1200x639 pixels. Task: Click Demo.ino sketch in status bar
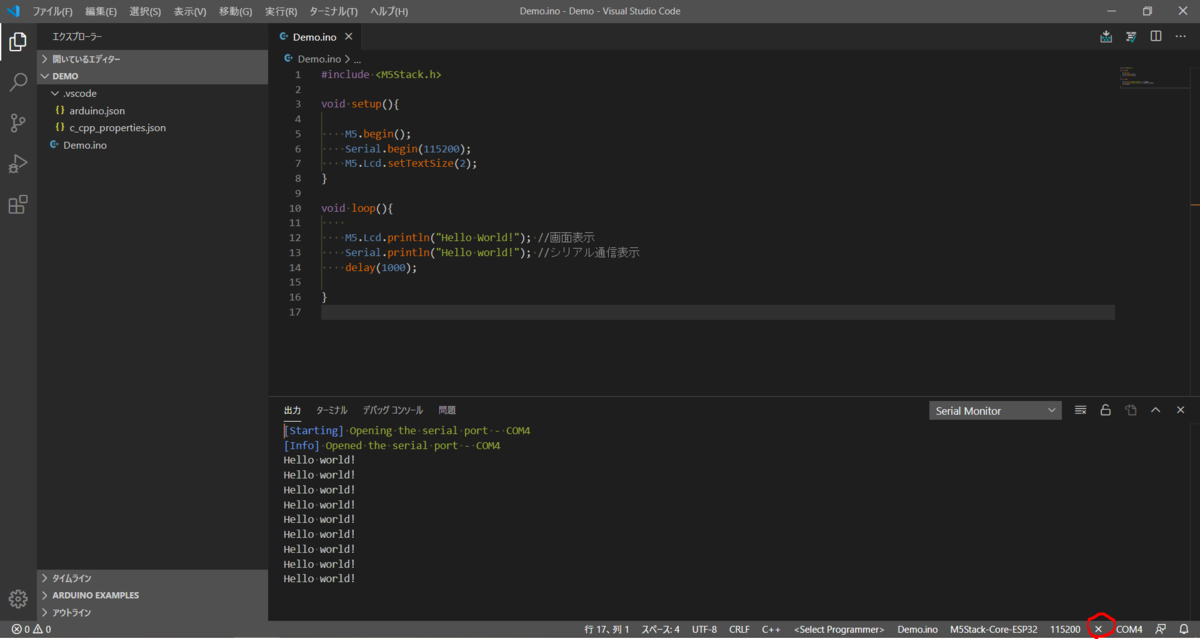(x=917, y=630)
